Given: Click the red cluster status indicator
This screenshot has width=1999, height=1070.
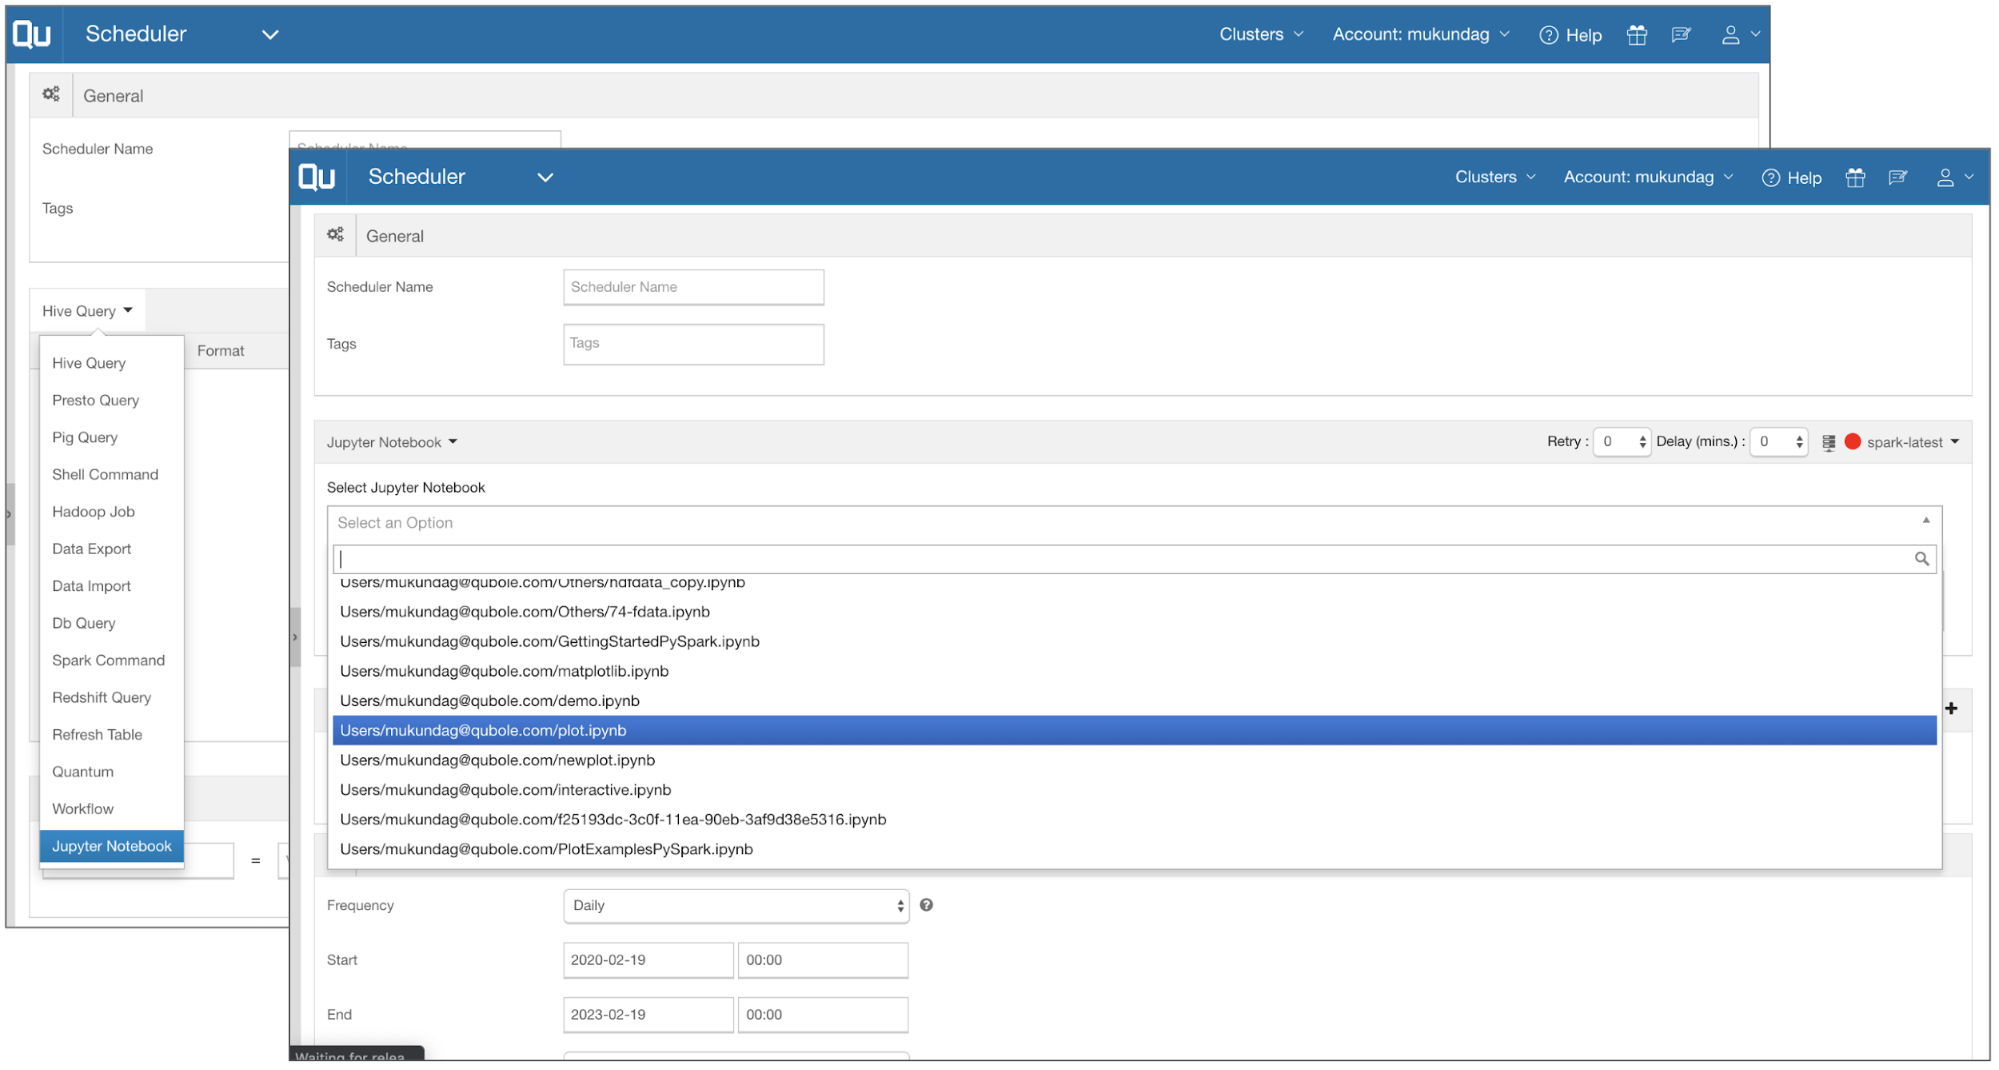Looking at the screenshot, I should pos(1852,441).
